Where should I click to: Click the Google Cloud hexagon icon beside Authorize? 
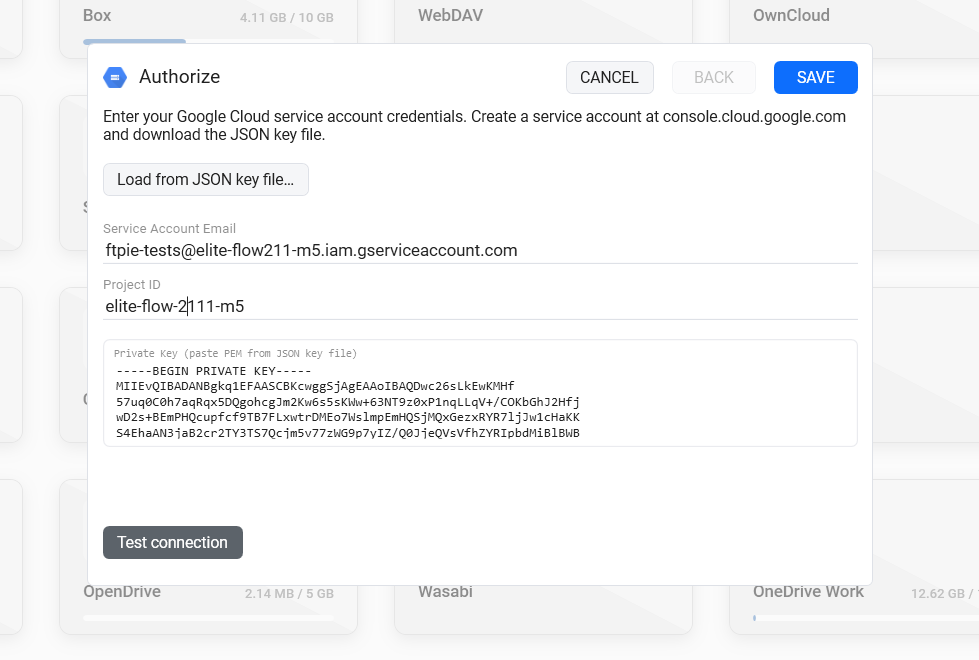point(115,77)
